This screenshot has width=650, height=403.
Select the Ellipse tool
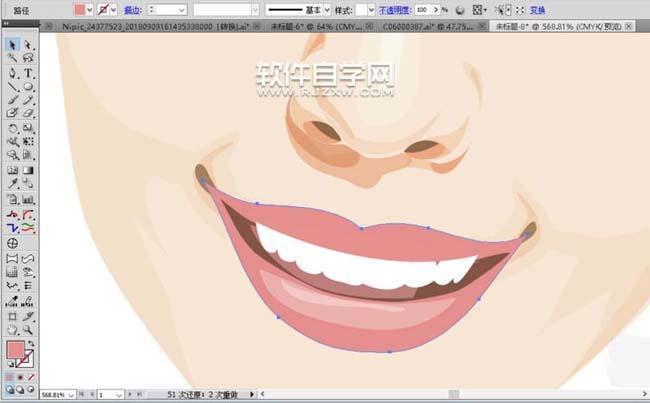[28, 87]
